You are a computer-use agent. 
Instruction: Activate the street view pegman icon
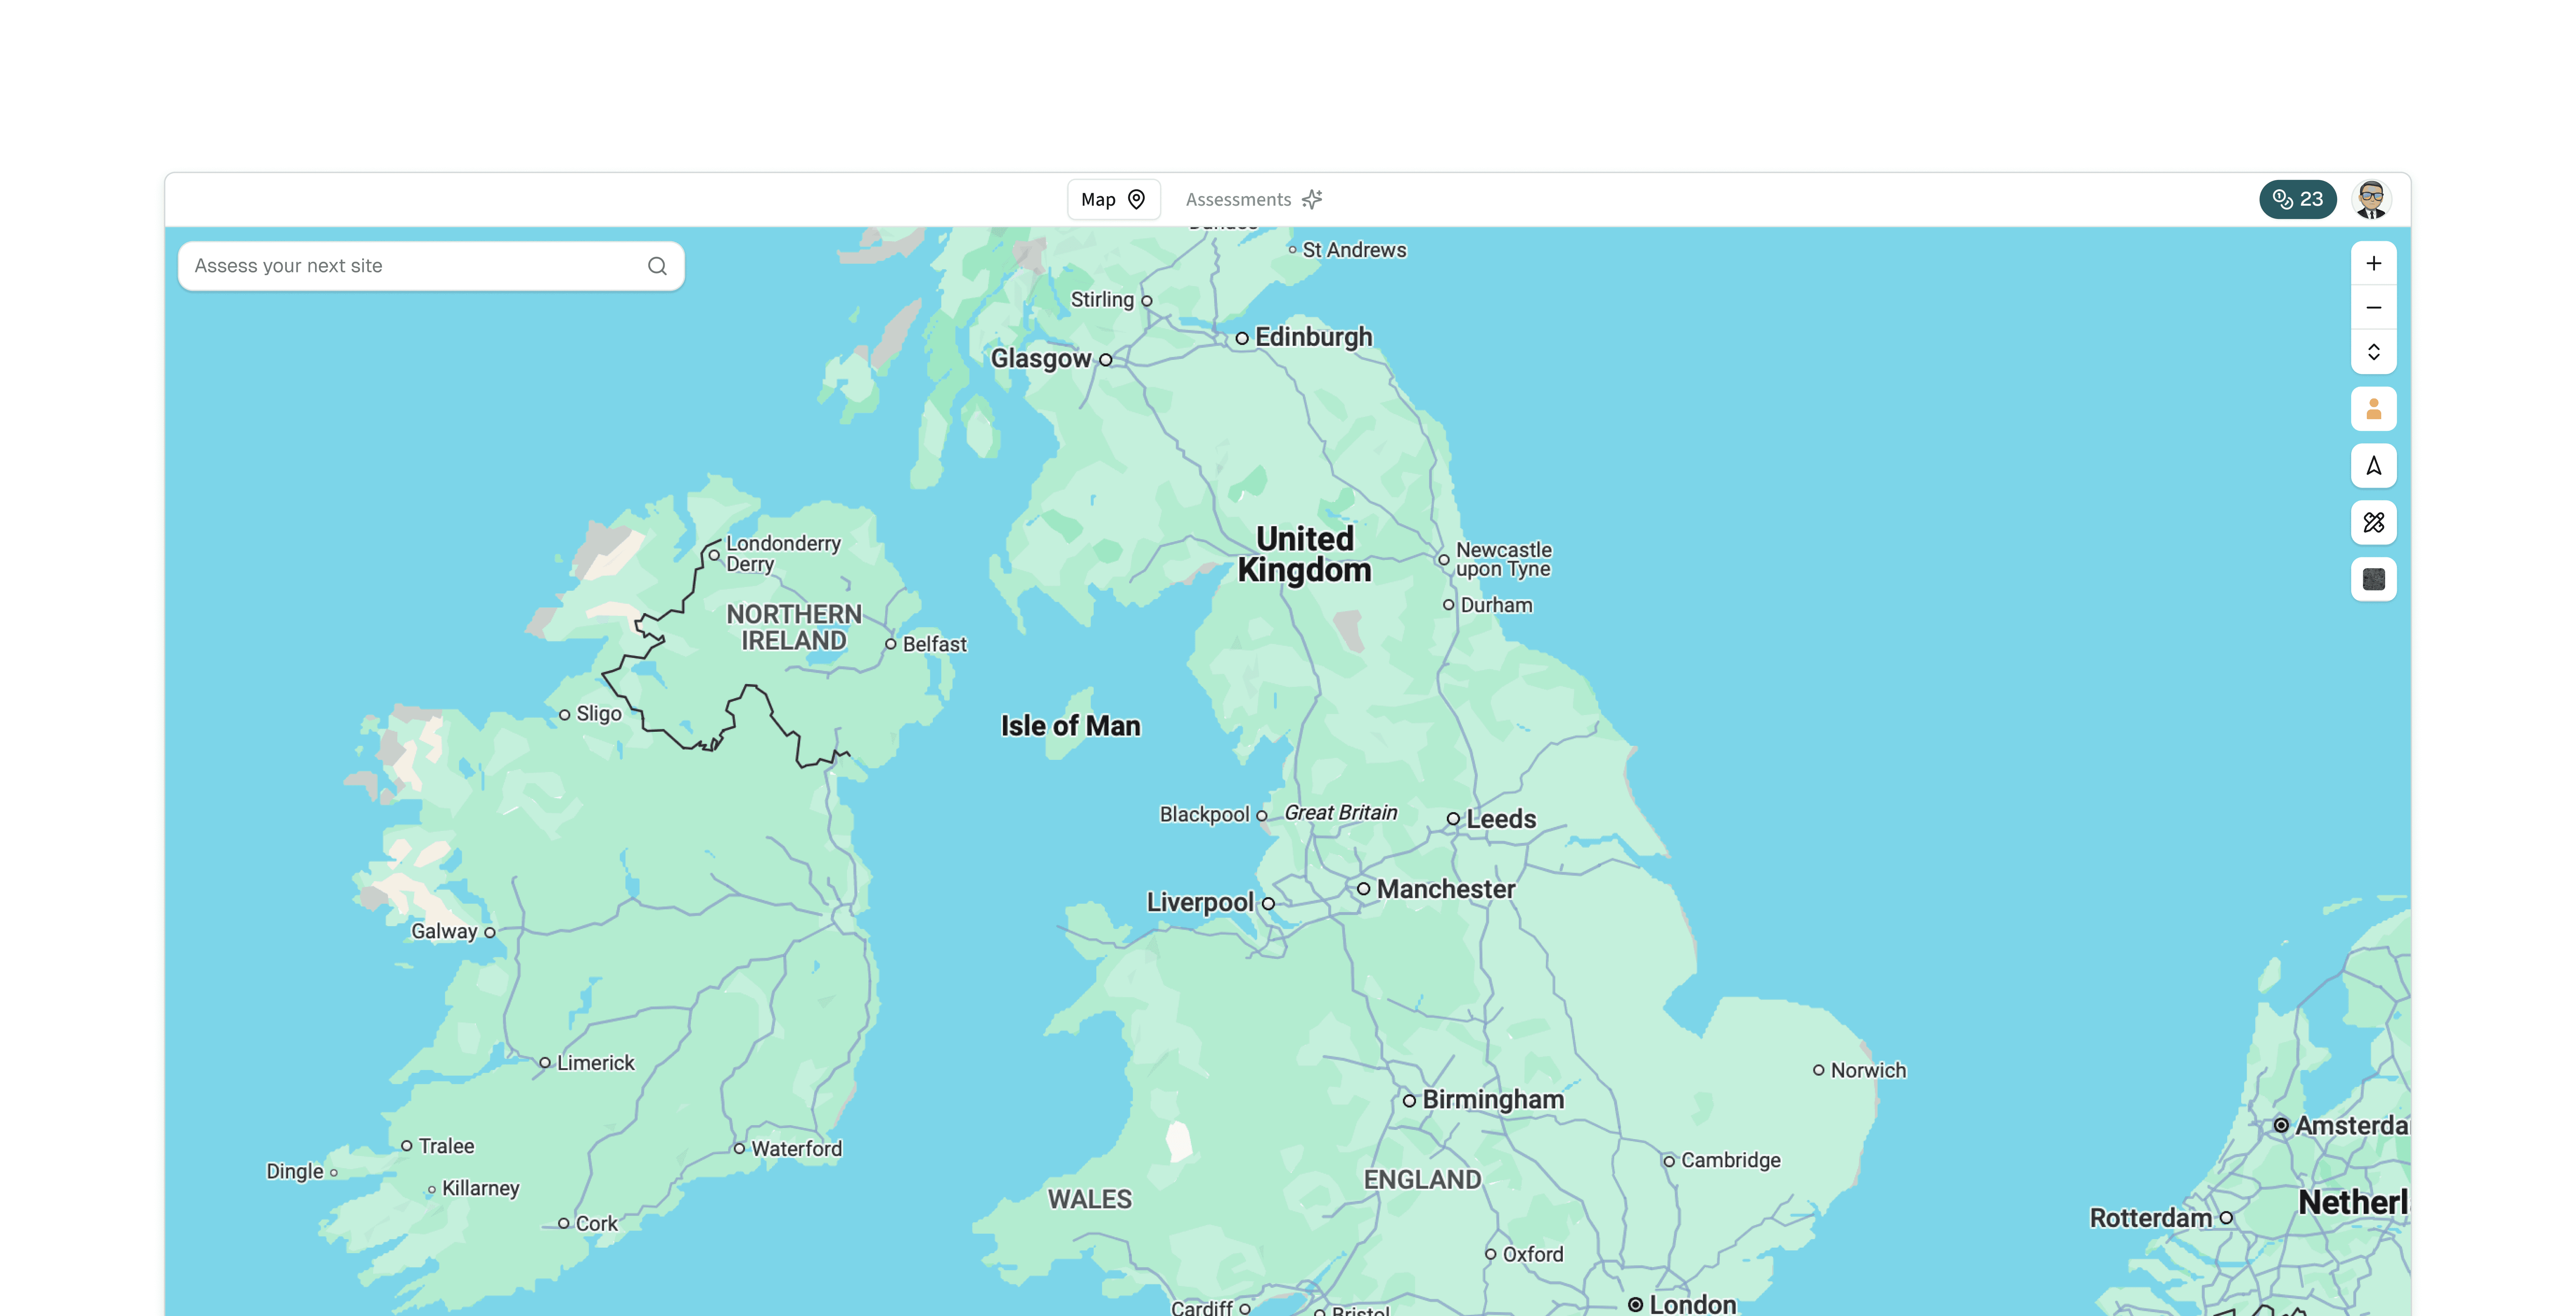tap(2373, 409)
